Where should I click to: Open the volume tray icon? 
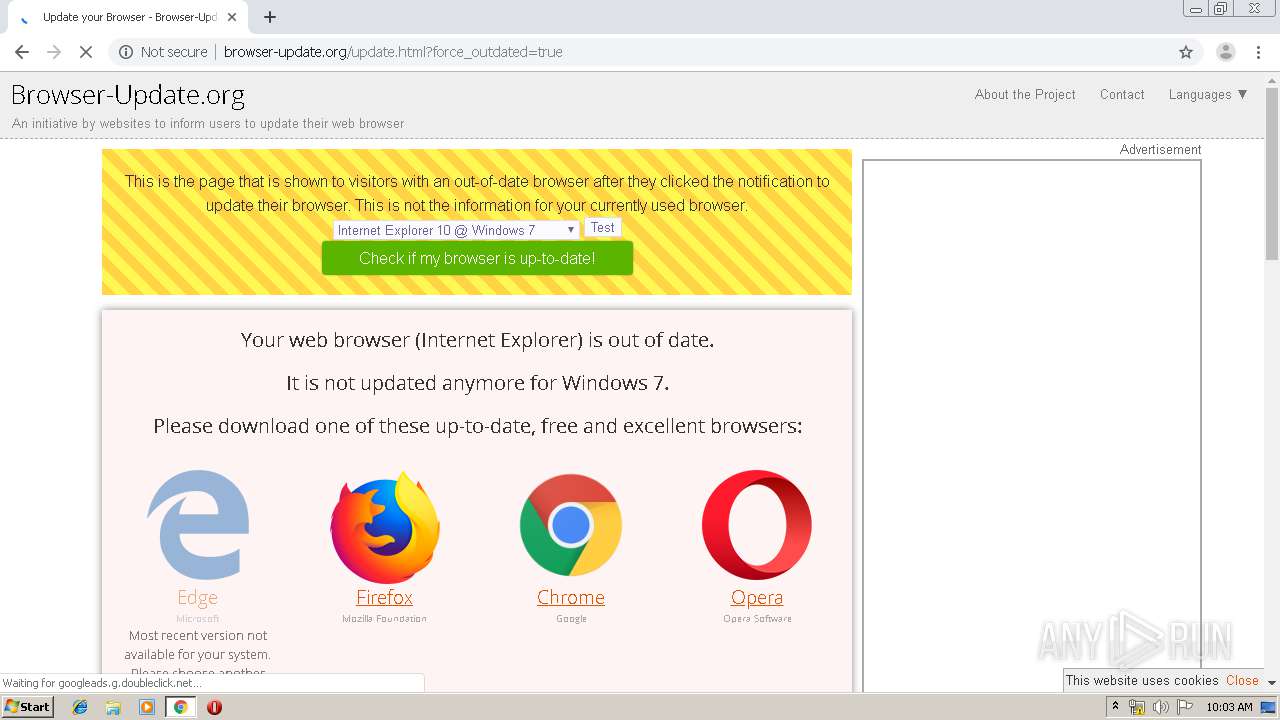coord(1161,707)
